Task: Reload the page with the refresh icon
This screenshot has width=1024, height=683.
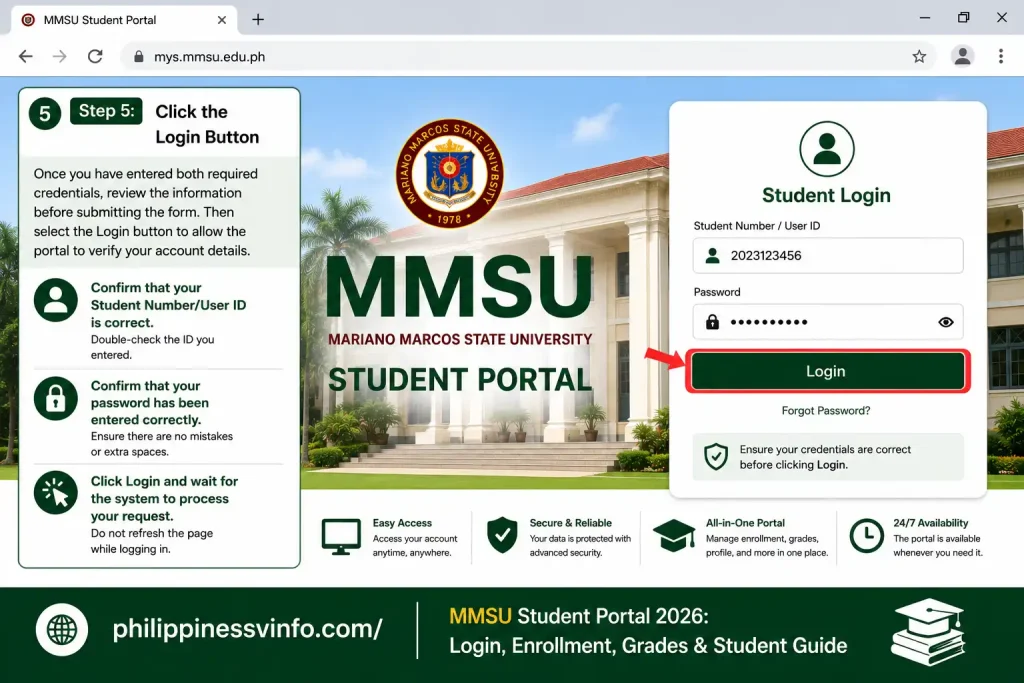Action: [x=95, y=57]
